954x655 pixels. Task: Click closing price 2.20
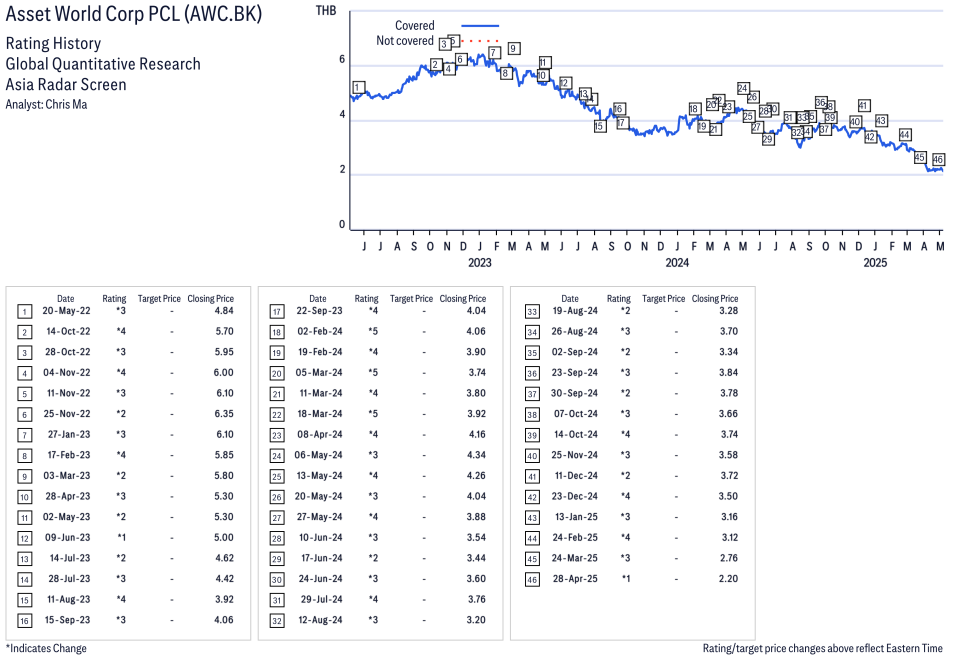click(728, 578)
